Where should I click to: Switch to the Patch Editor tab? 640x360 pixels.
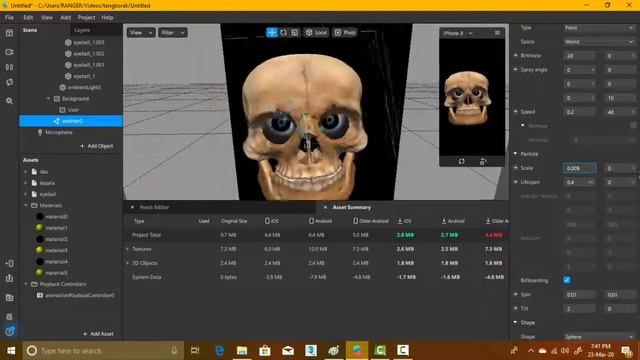click(154, 207)
